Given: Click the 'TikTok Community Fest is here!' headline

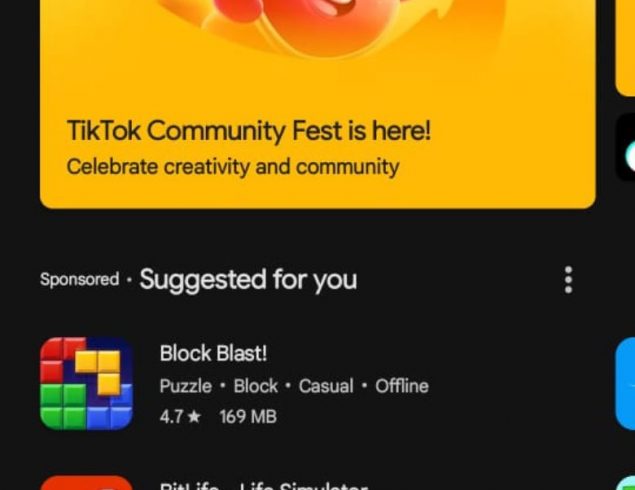Looking at the screenshot, I should (x=249, y=131).
